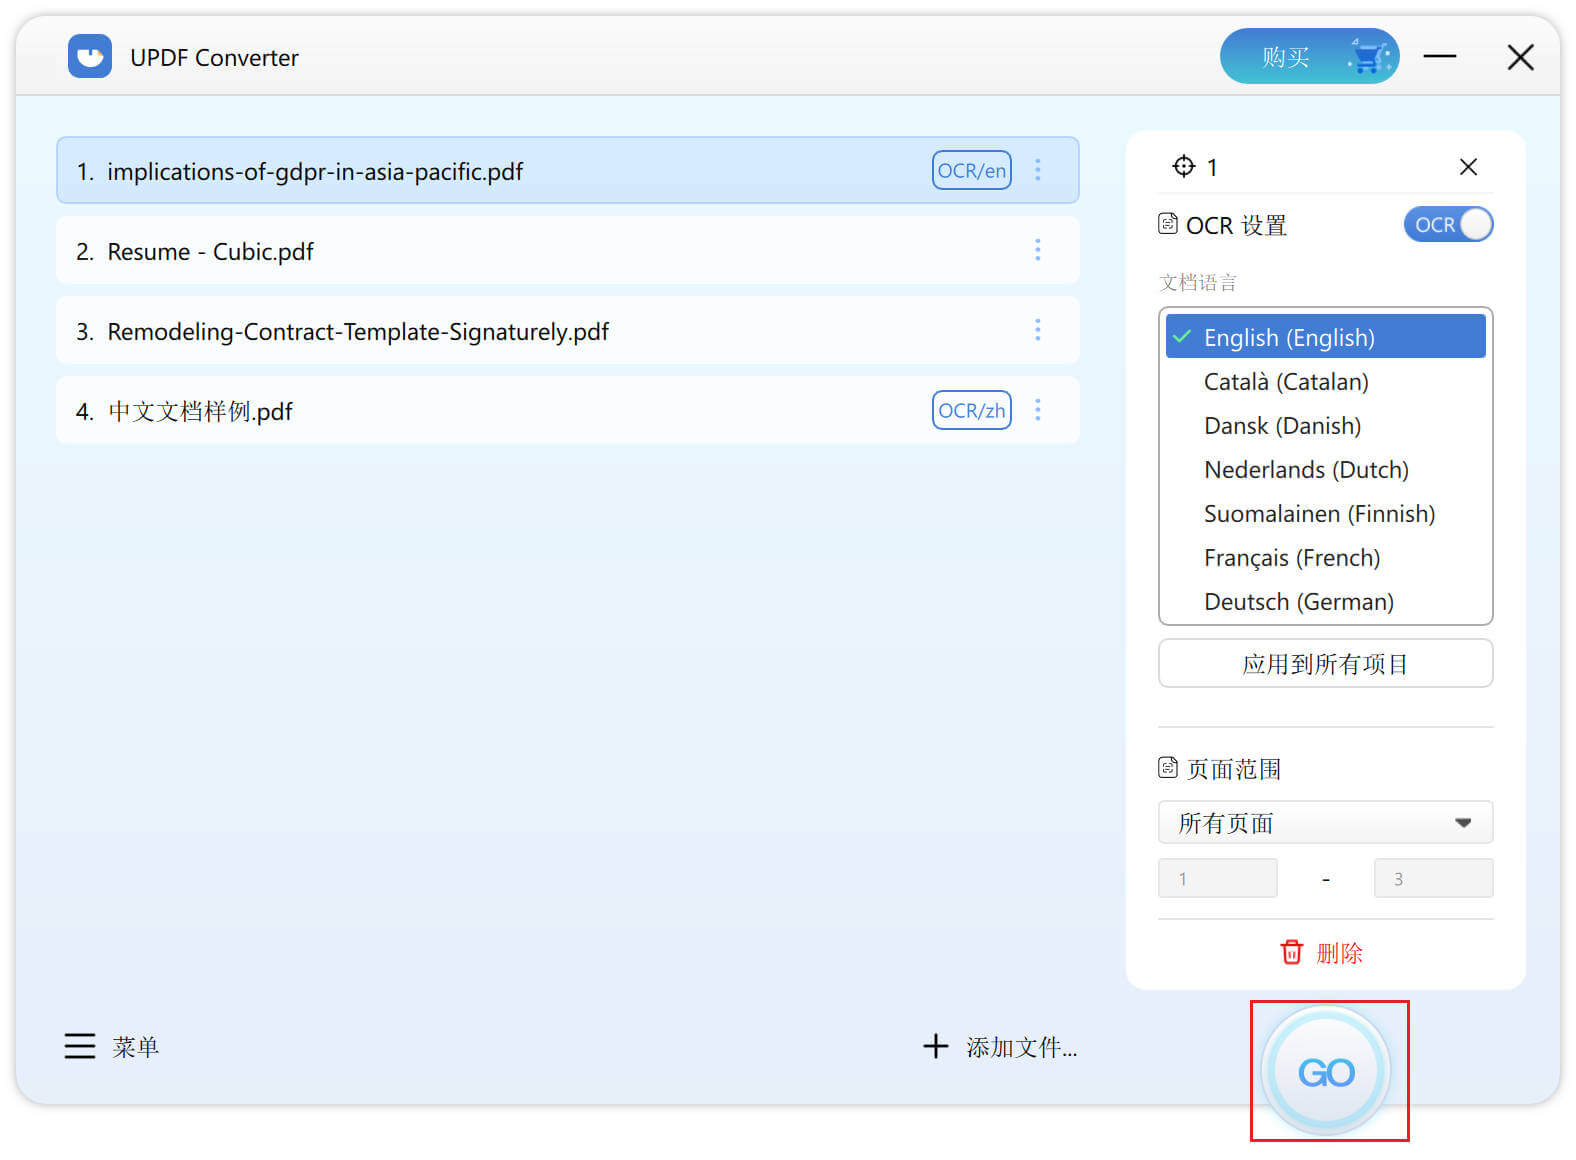Minimize the UPDF Converter window
1576x1160 pixels.
1439,57
